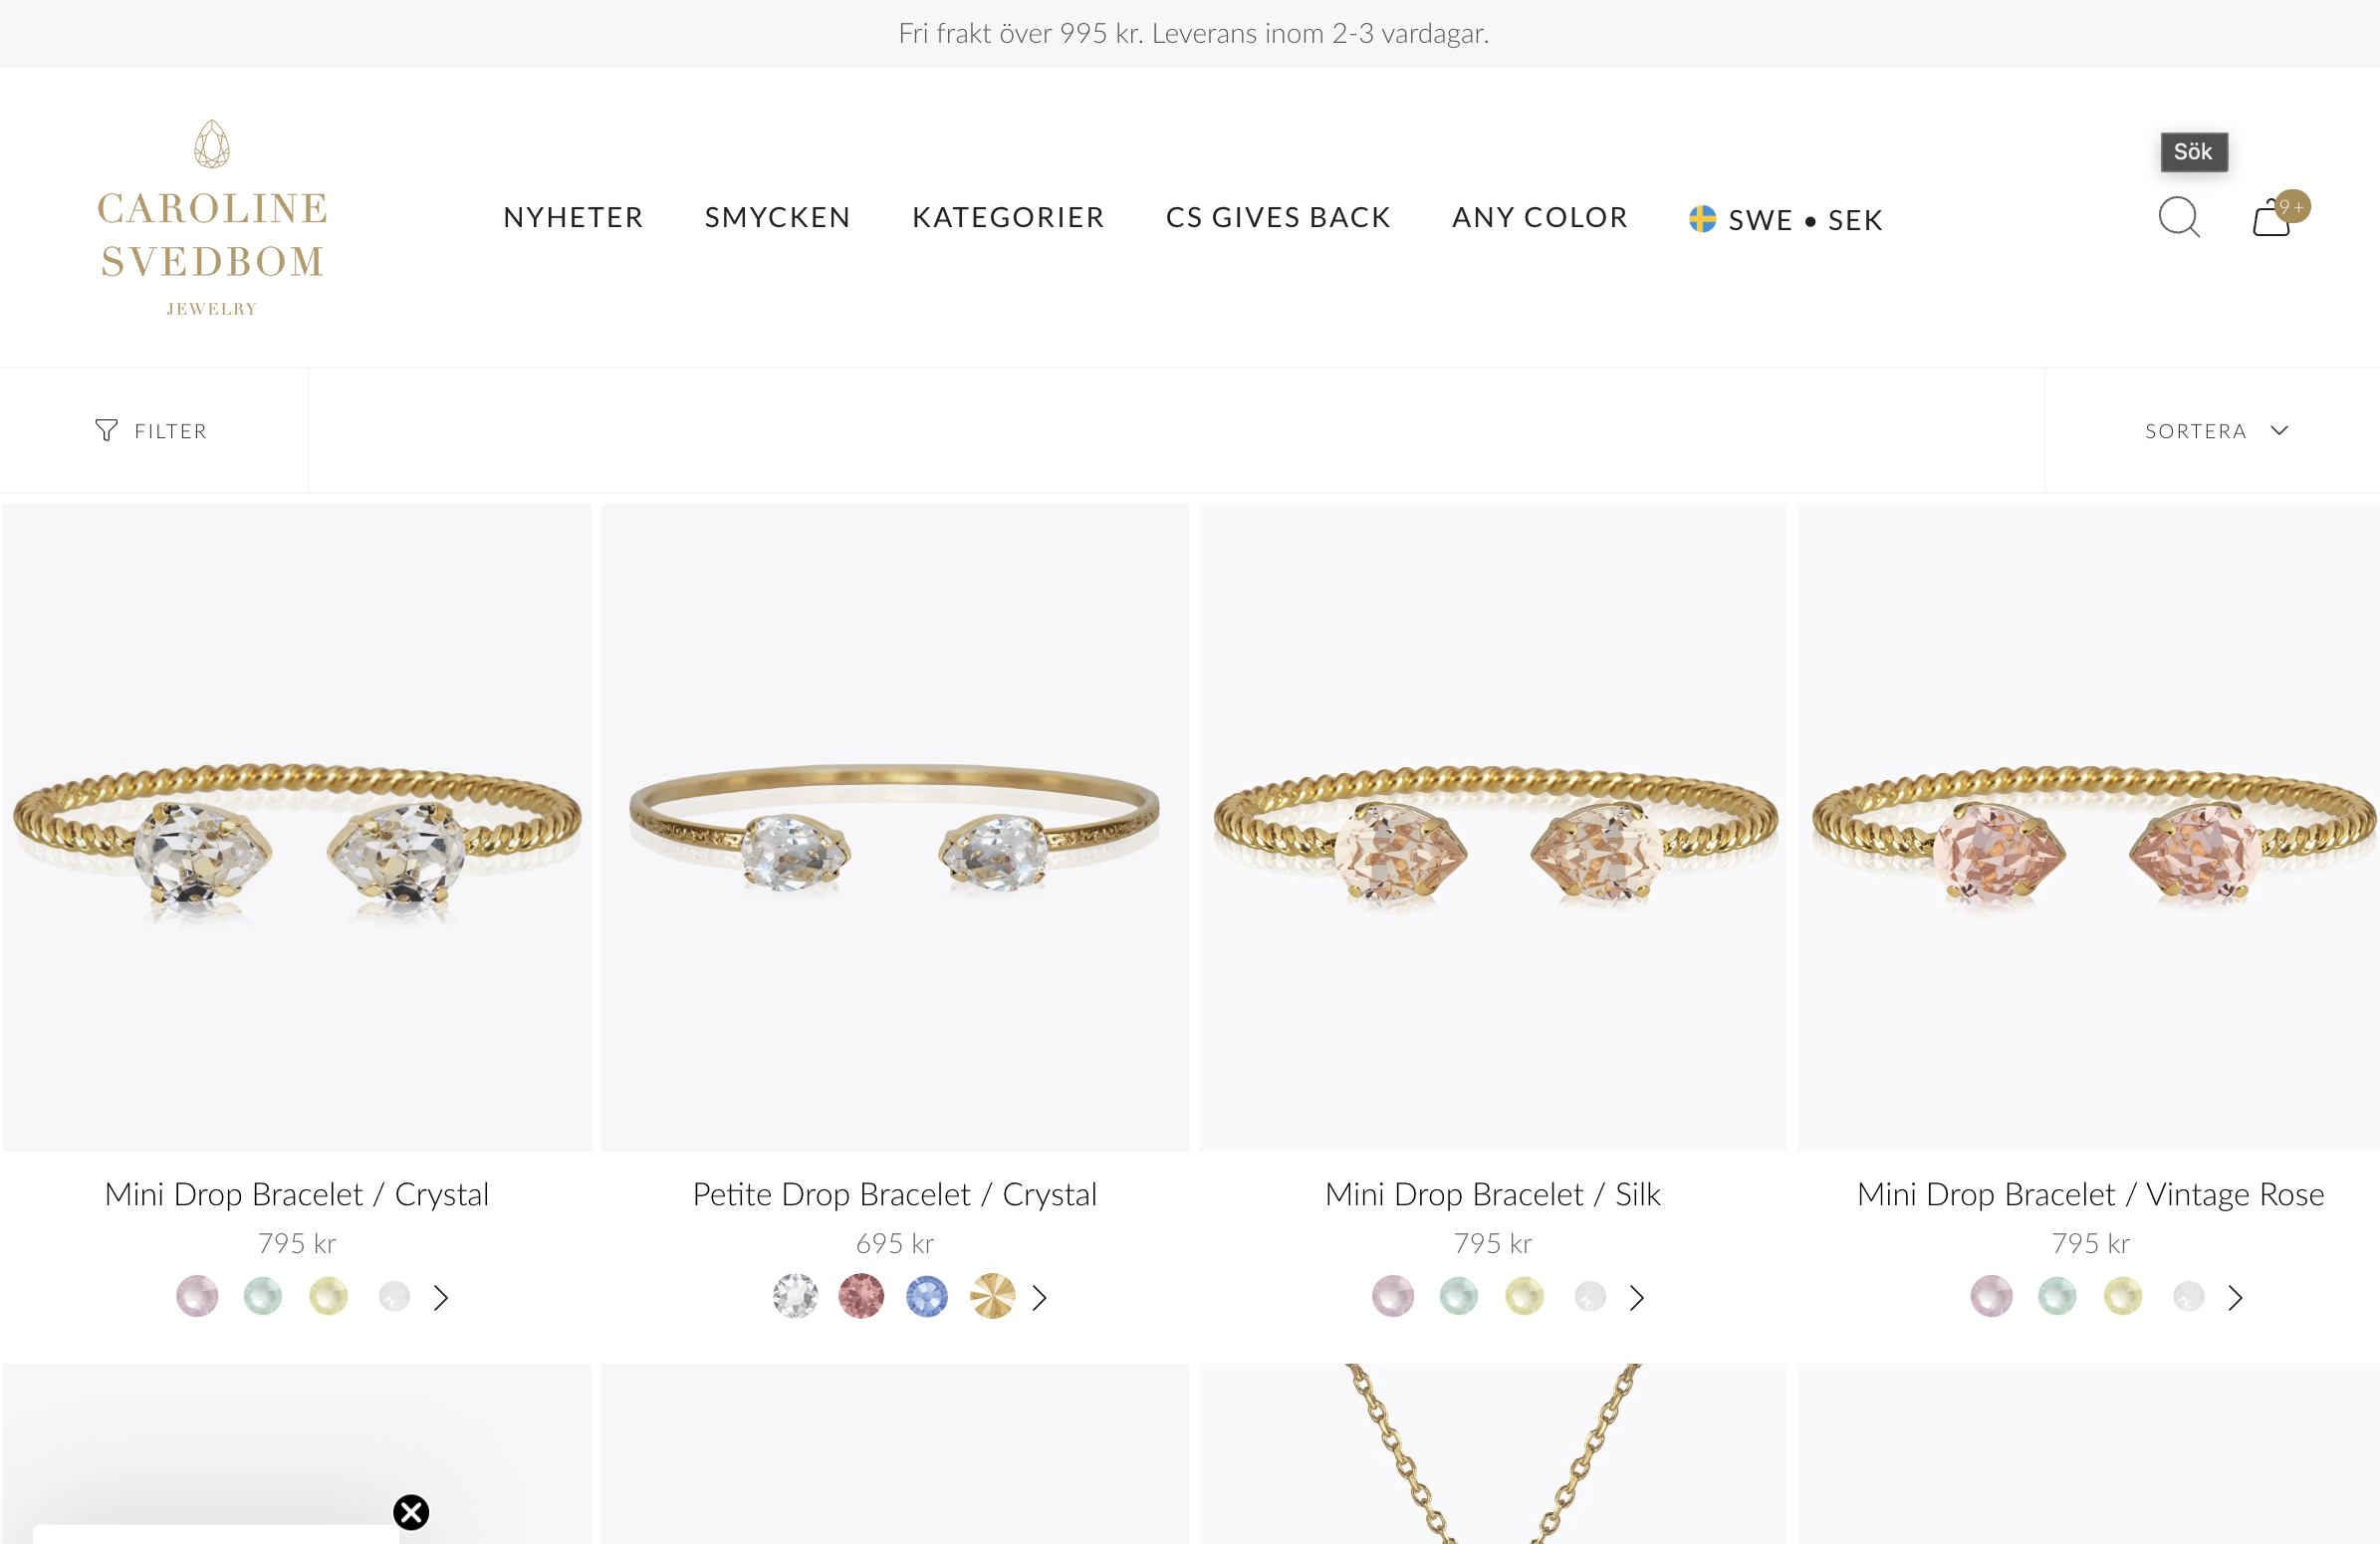Image resolution: width=2380 pixels, height=1544 pixels.
Task: Open the shopping bag cart icon
Action: click(x=2272, y=217)
